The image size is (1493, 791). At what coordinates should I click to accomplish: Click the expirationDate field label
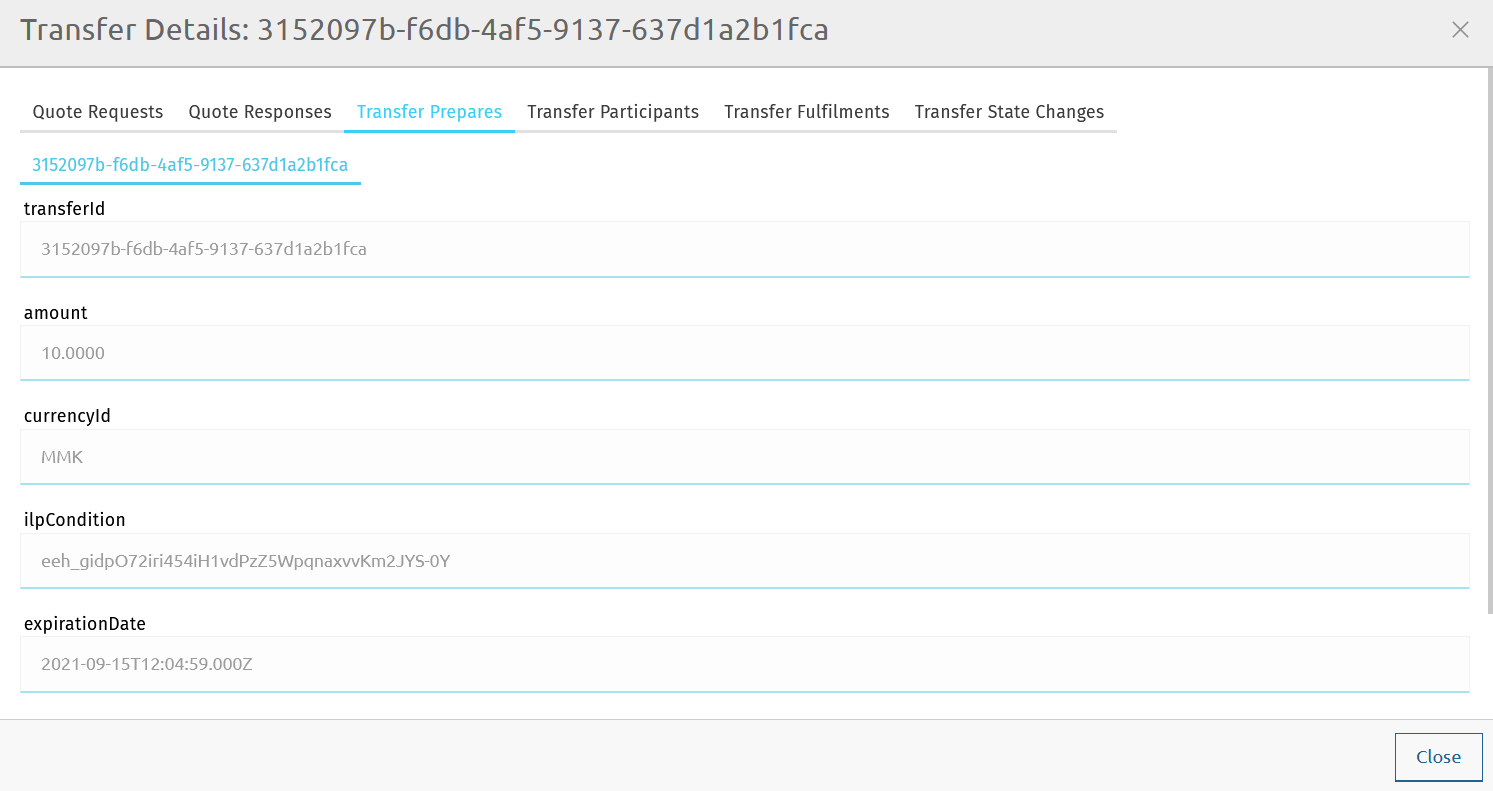tap(85, 624)
